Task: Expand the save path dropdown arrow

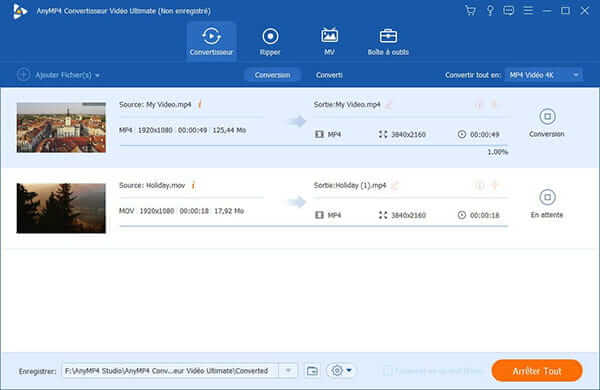Action: (288, 370)
